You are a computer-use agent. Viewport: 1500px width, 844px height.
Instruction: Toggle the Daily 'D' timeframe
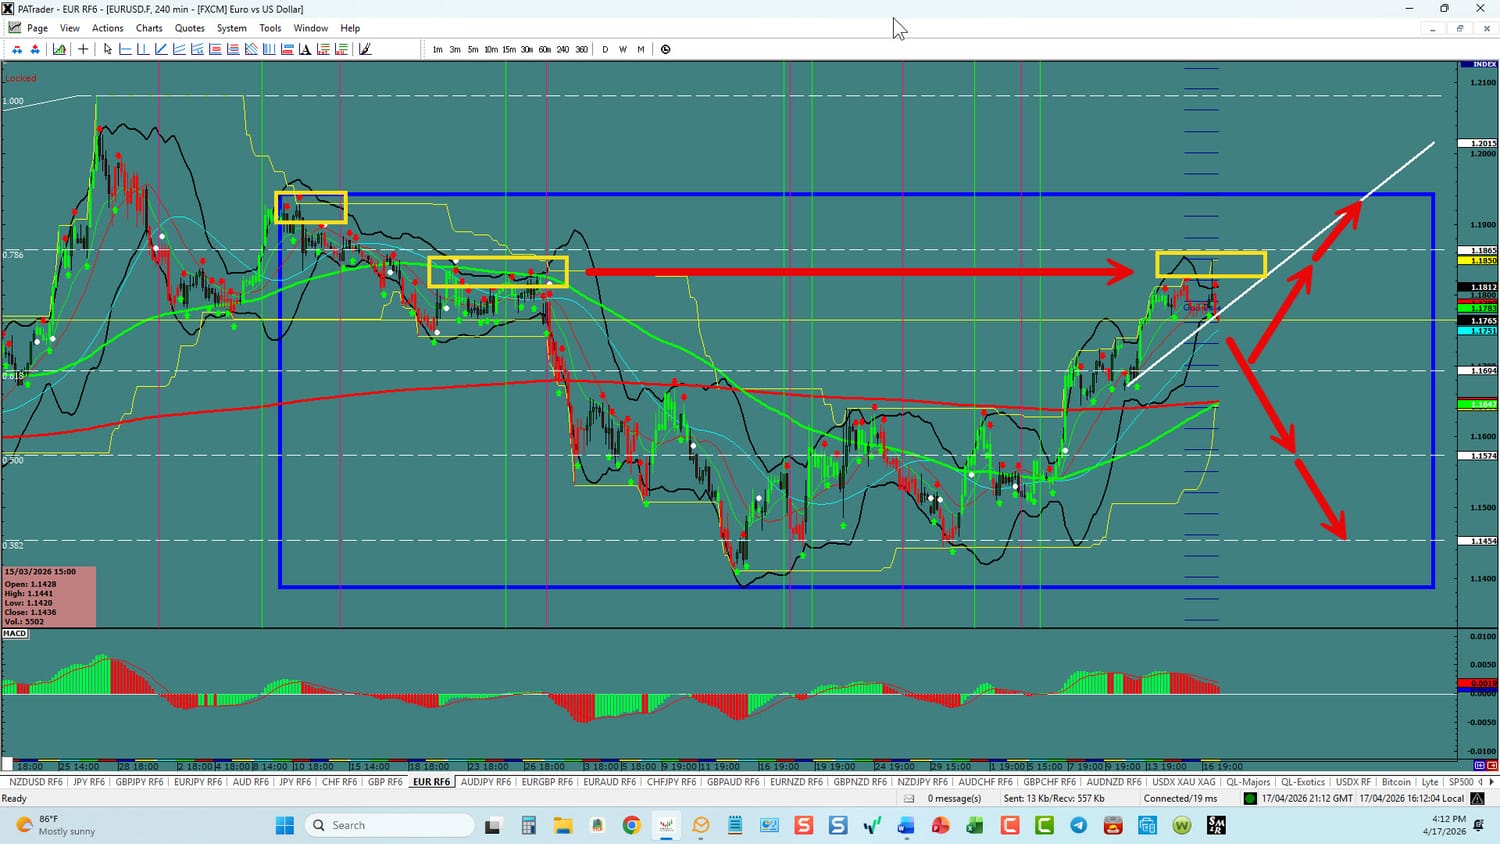[x=605, y=49]
